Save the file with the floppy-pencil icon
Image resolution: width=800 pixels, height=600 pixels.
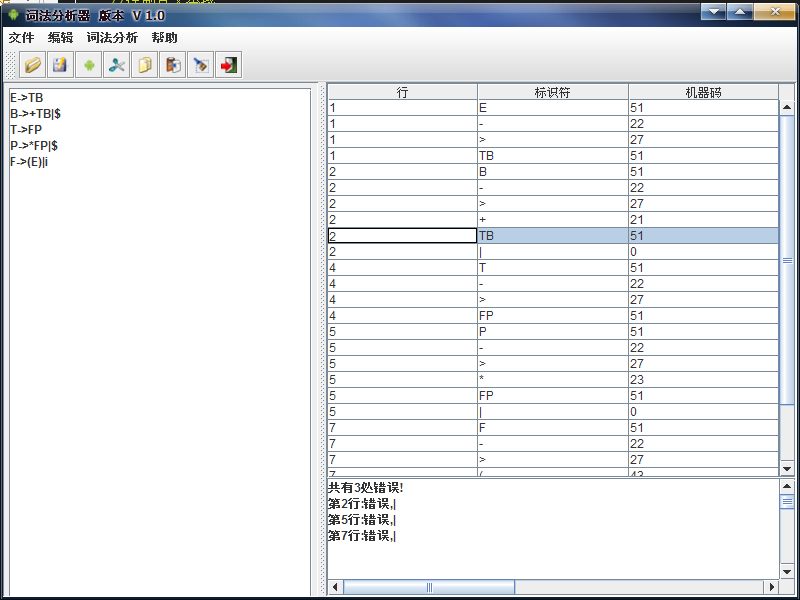pyautogui.click(x=60, y=65)
